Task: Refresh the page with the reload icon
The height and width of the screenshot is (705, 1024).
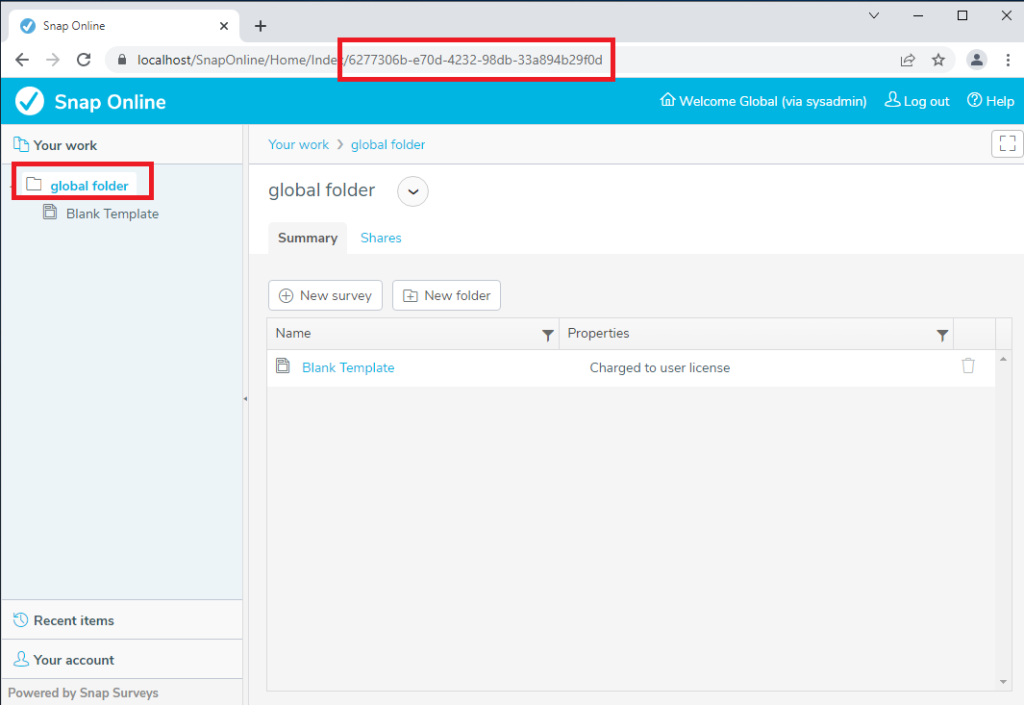Action: [x=83, y=60]
